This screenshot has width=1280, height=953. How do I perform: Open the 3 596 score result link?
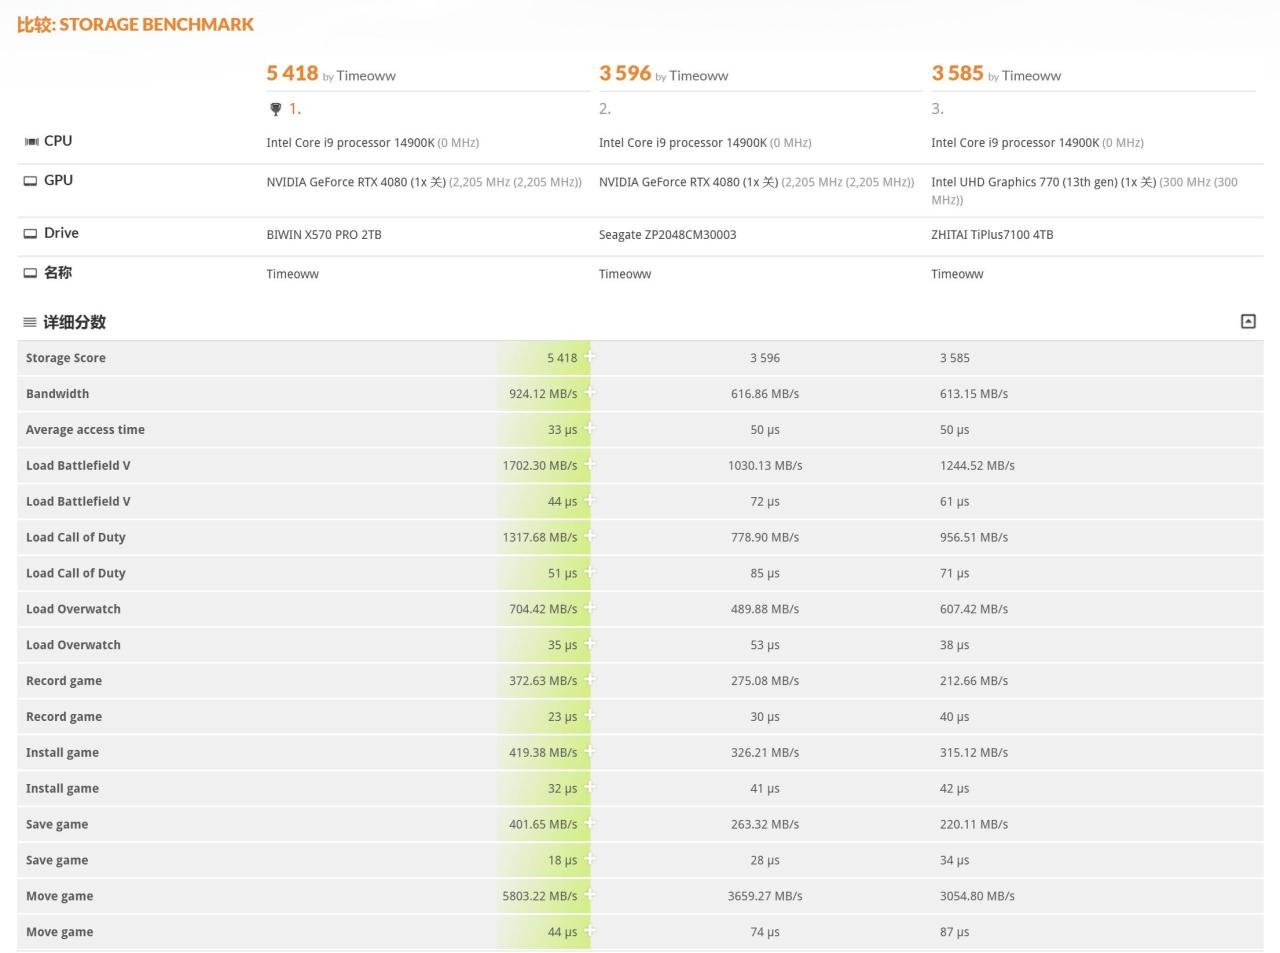pos(625,73)
